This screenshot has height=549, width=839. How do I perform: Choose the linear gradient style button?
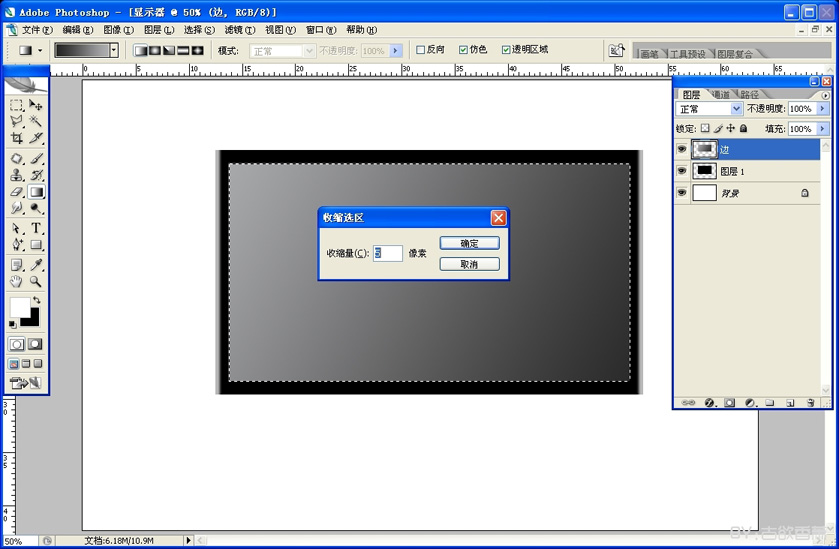coord(141,50)
